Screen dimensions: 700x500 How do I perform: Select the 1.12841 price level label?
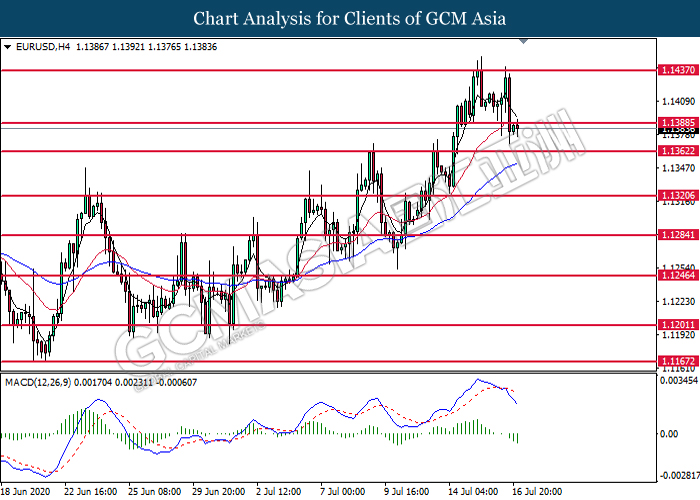click(673, 236)
